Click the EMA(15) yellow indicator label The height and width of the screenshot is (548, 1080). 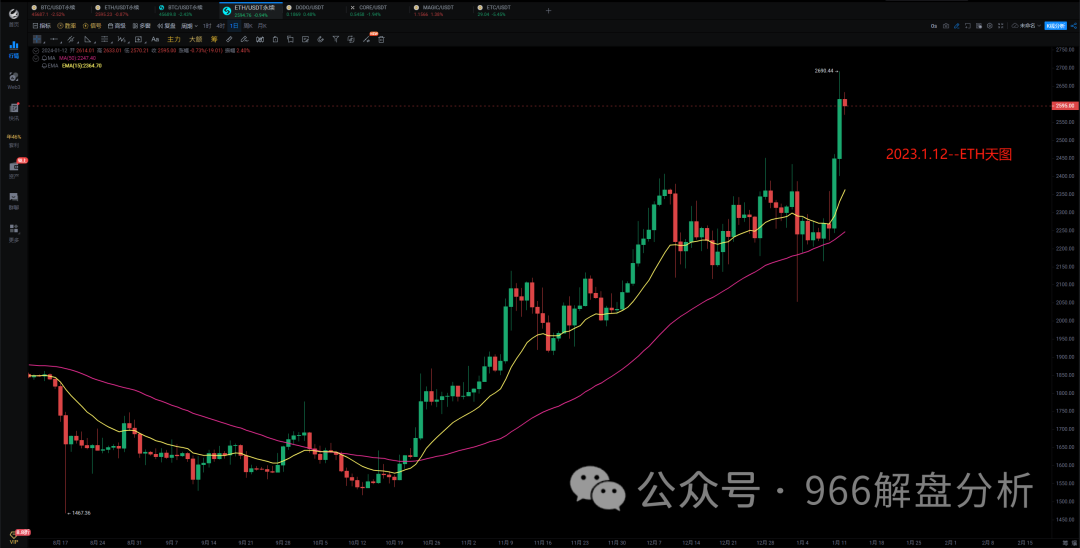point(82,66)
